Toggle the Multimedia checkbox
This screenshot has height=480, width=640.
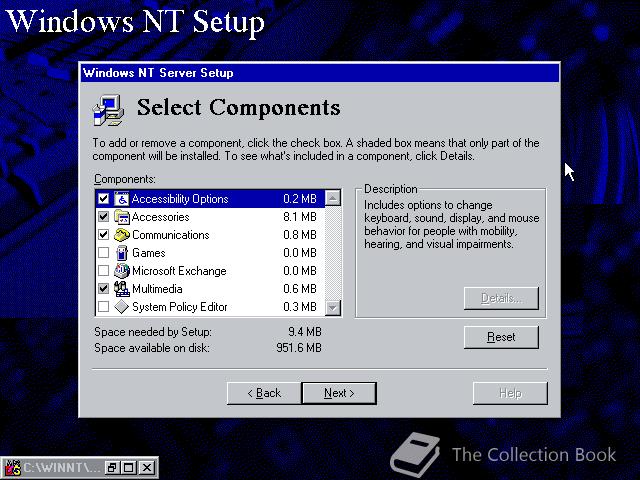[104, 289]
